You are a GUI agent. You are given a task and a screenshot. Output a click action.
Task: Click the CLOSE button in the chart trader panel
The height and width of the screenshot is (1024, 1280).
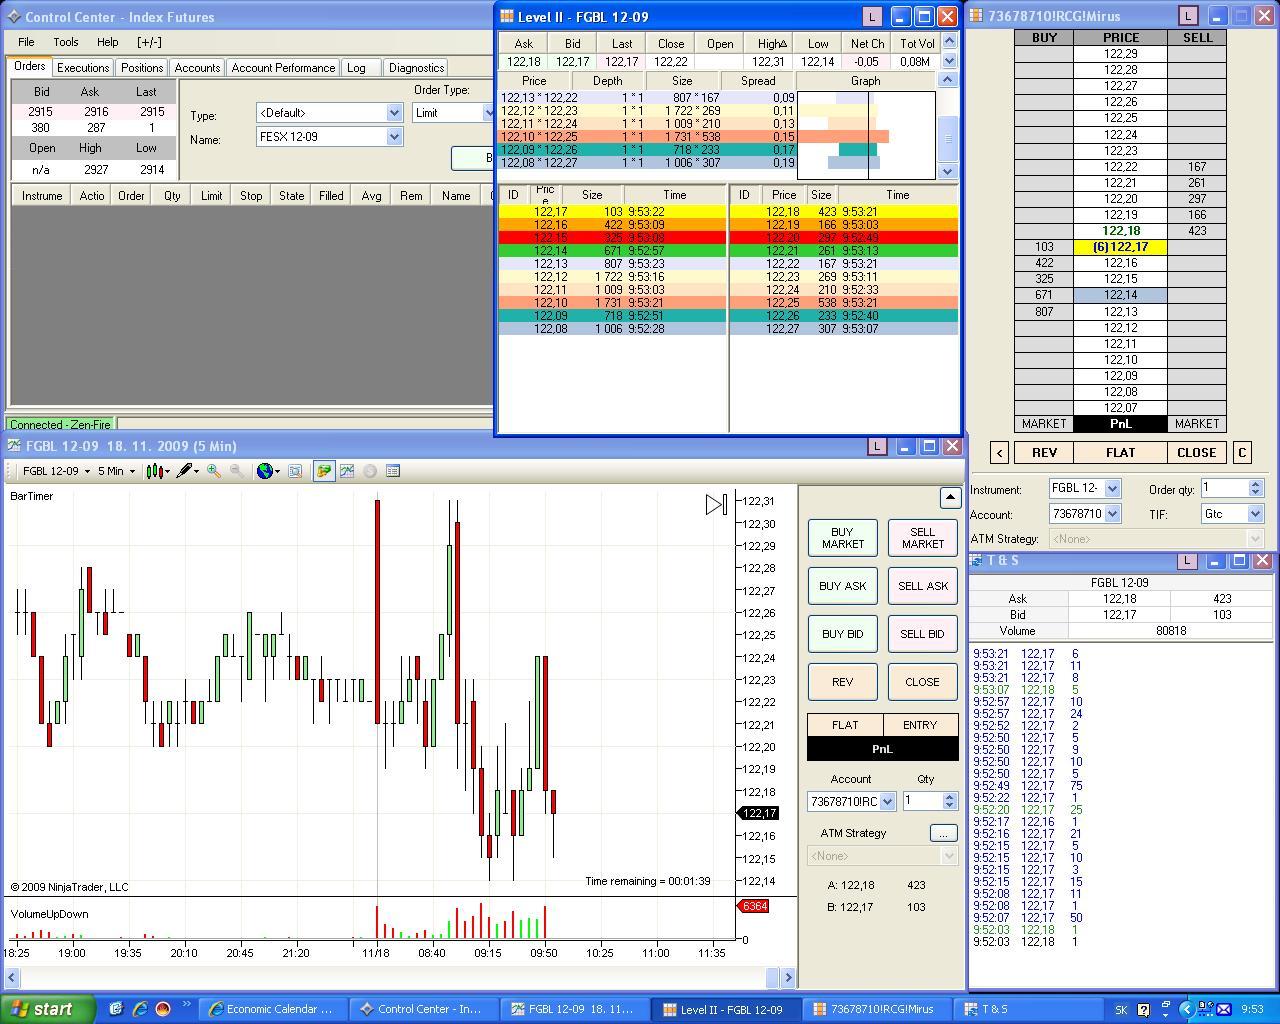pos(923,682)
